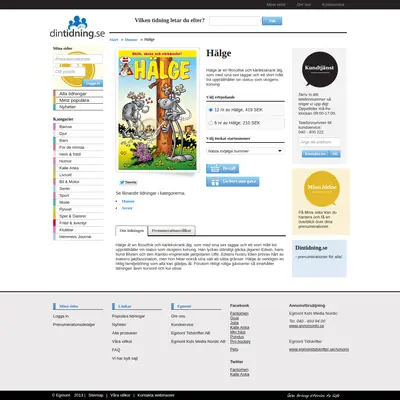Click the yellow Mina Sidor bubble
This screenshot has height=400, width=400.
tap(322, 189)
